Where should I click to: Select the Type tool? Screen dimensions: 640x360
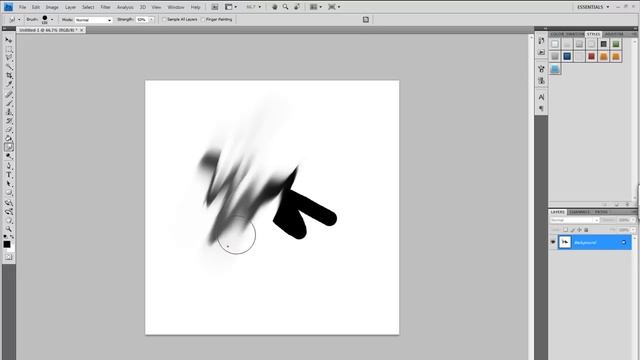pyautogui.click(x=9, y=175)
